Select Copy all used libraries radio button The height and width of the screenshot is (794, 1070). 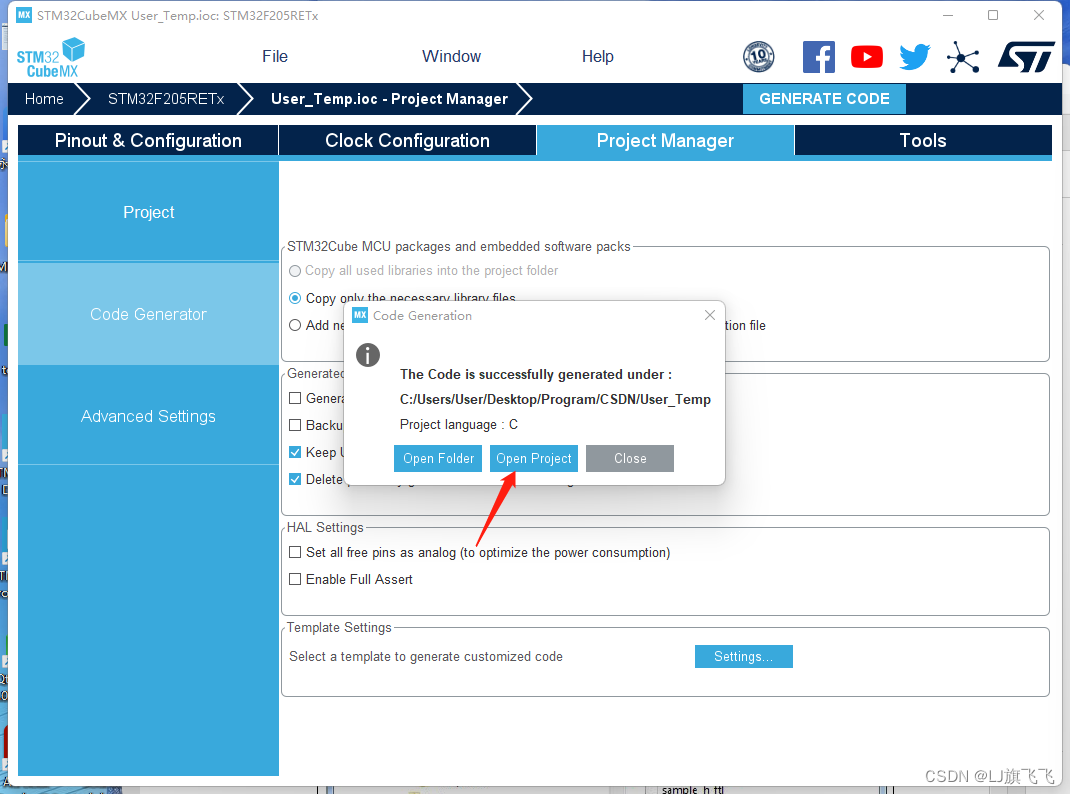click(x=295, y=271)
